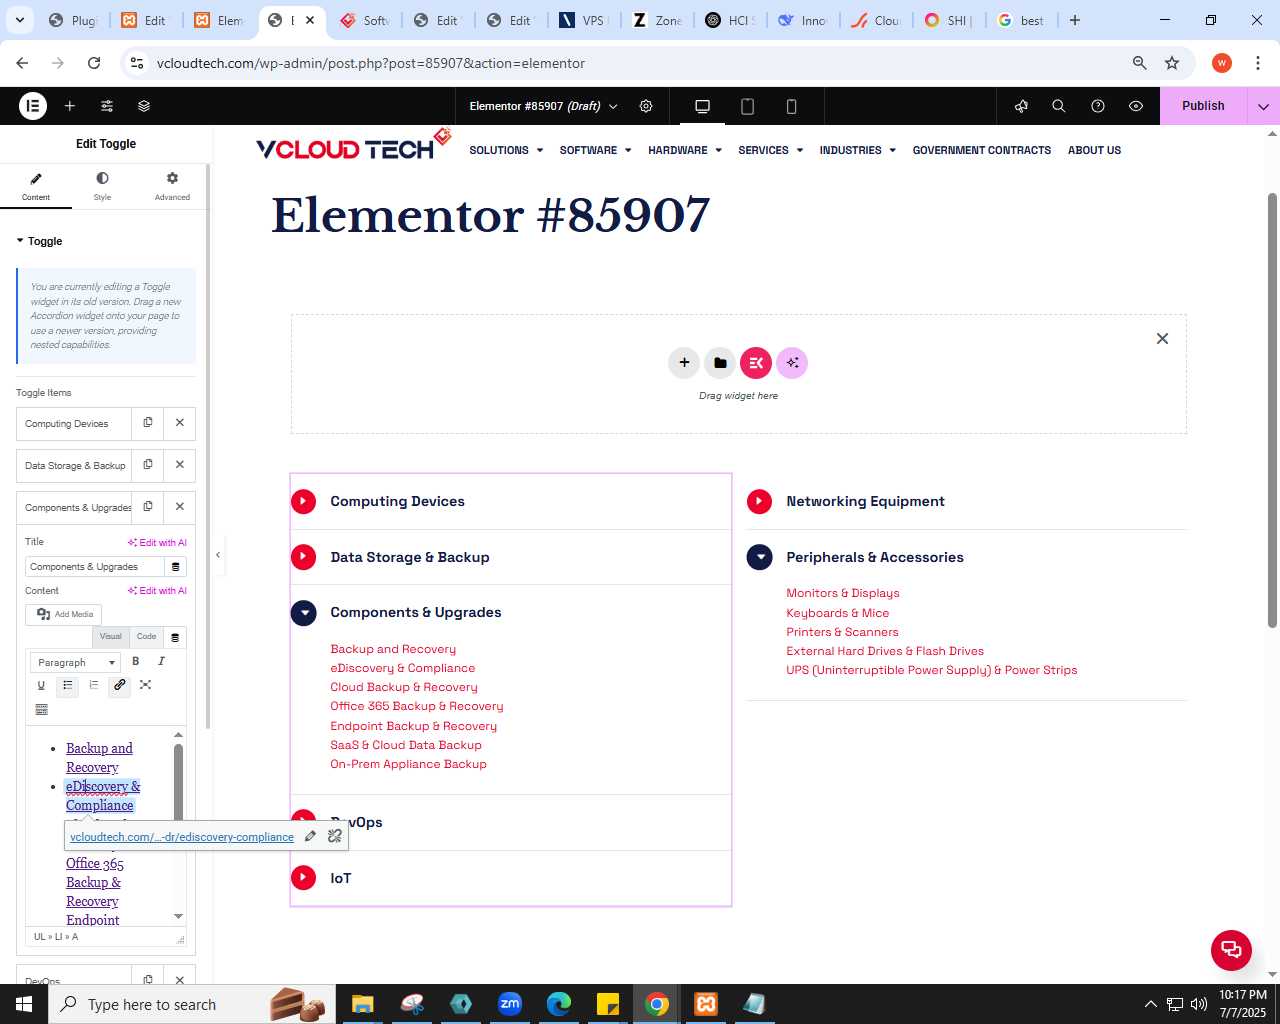Viewport: 1280px width, 1024px height.
Task: Open Site Settings sliders icon
Action: tap(107, 106)
